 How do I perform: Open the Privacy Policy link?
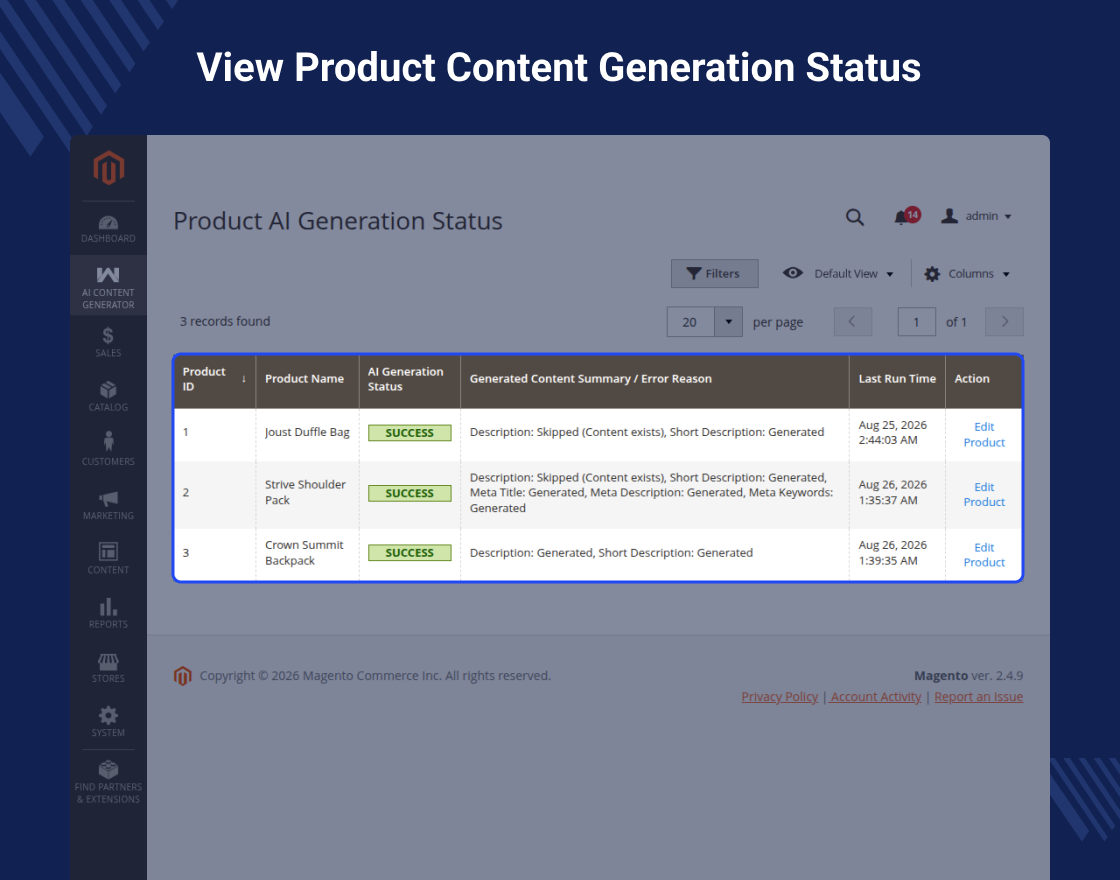pyautogui.click(x=779, y=696)
